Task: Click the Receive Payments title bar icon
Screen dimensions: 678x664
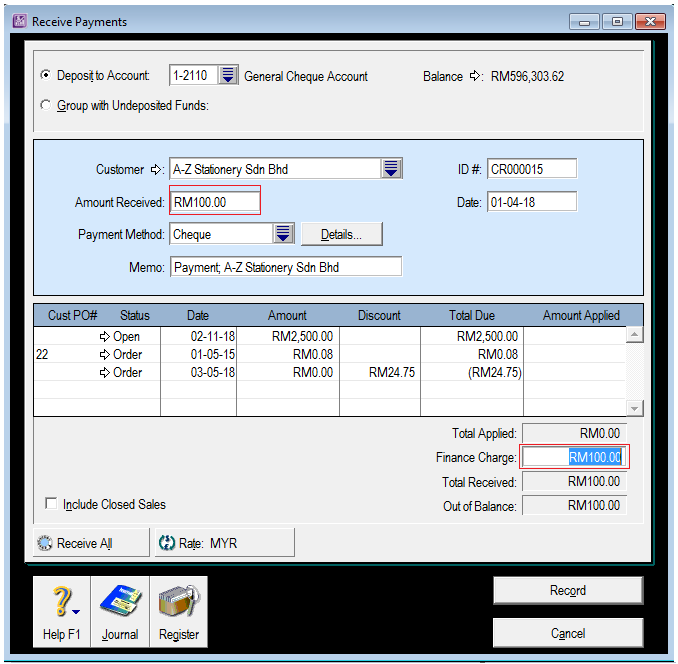Action: [19, 21]
